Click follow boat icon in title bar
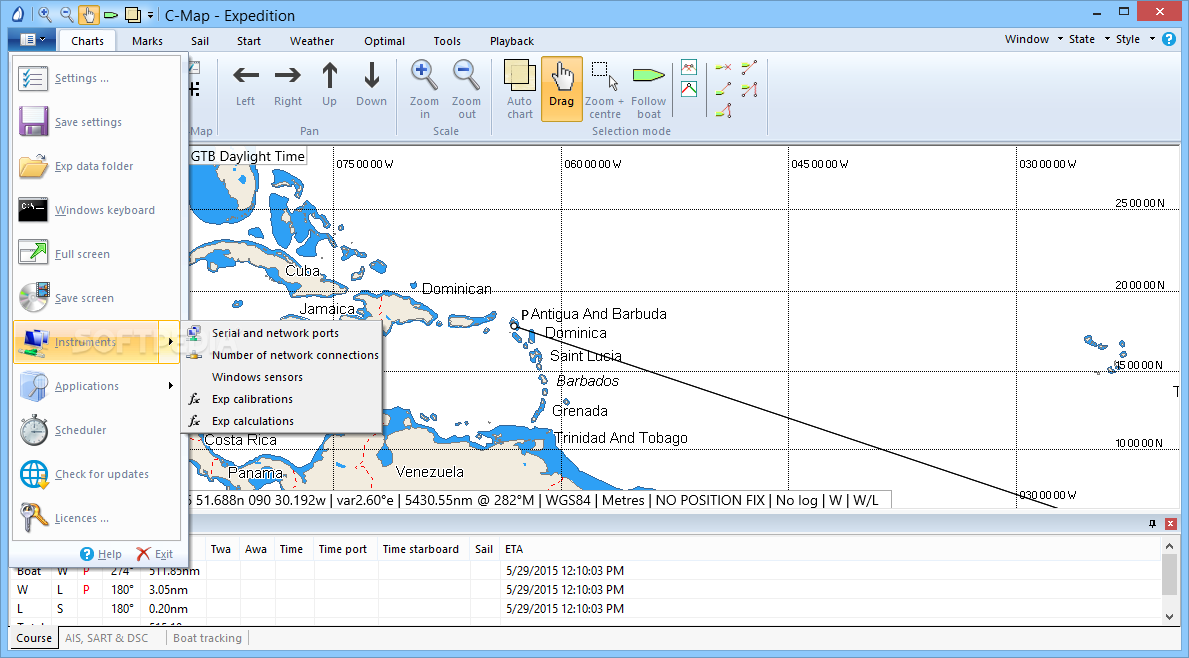Viewport: 1189px width, 658px height. coord(111,14)
